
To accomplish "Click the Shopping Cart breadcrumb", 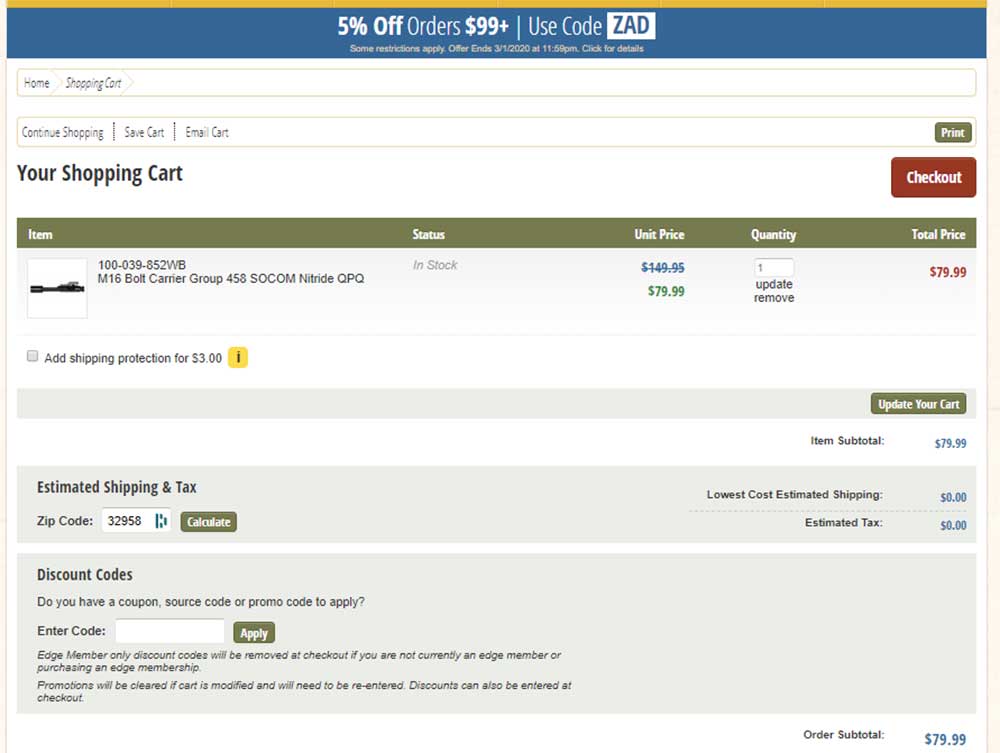I will (93, 83).
